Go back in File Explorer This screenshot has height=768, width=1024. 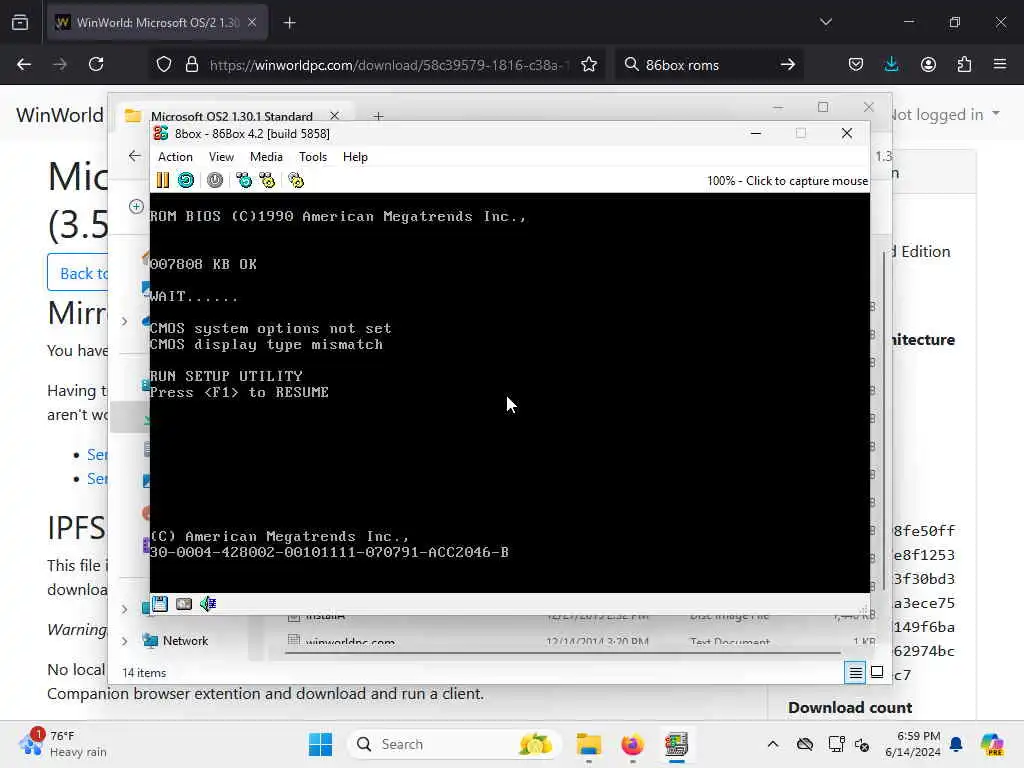coord(135,156)
